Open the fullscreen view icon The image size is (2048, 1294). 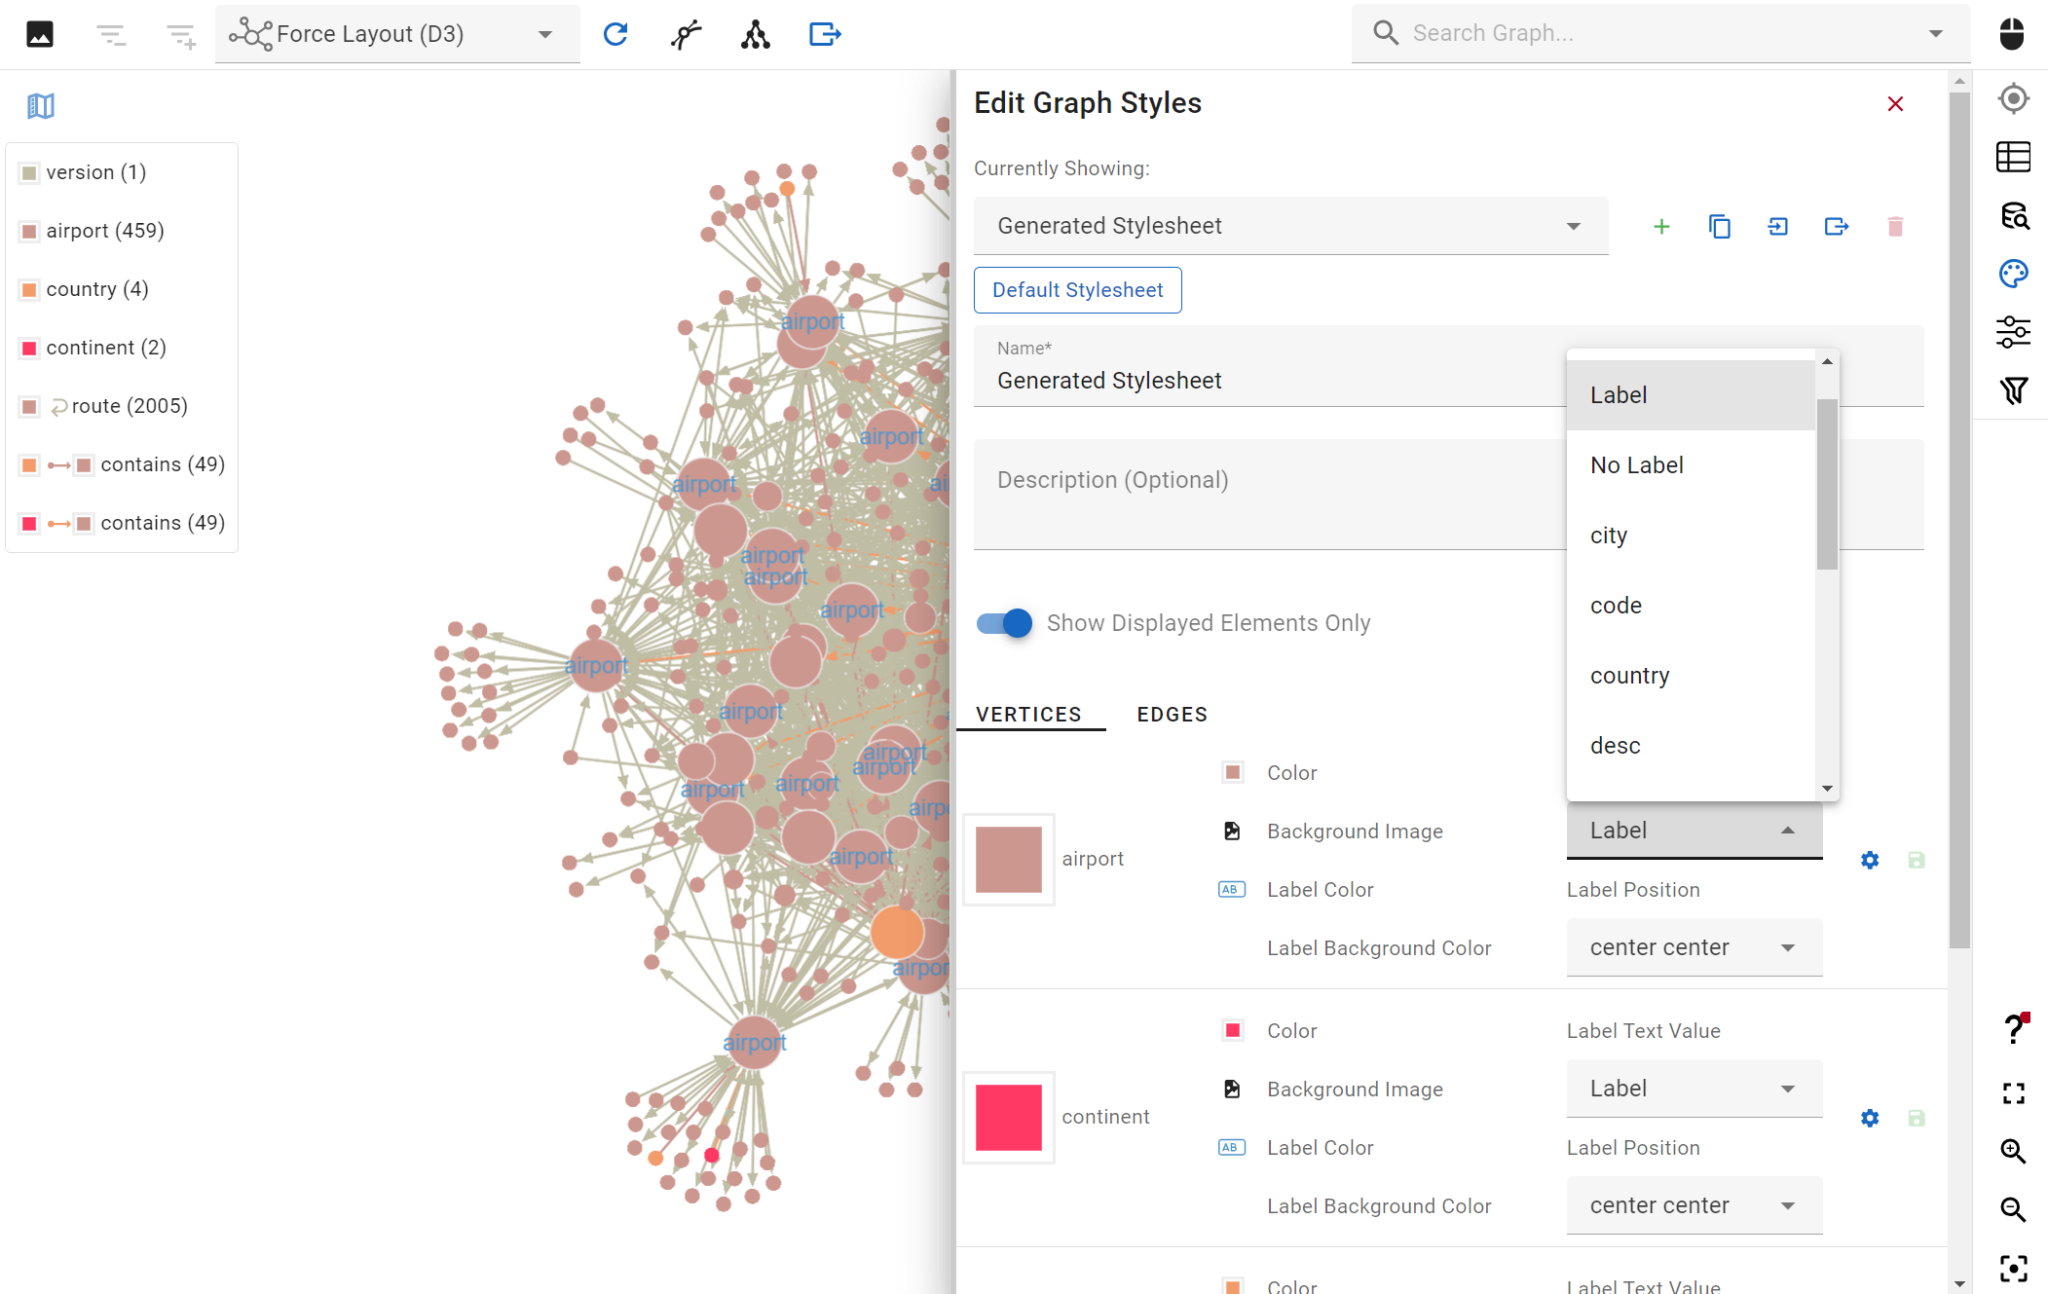(x=2013, y=1092)
